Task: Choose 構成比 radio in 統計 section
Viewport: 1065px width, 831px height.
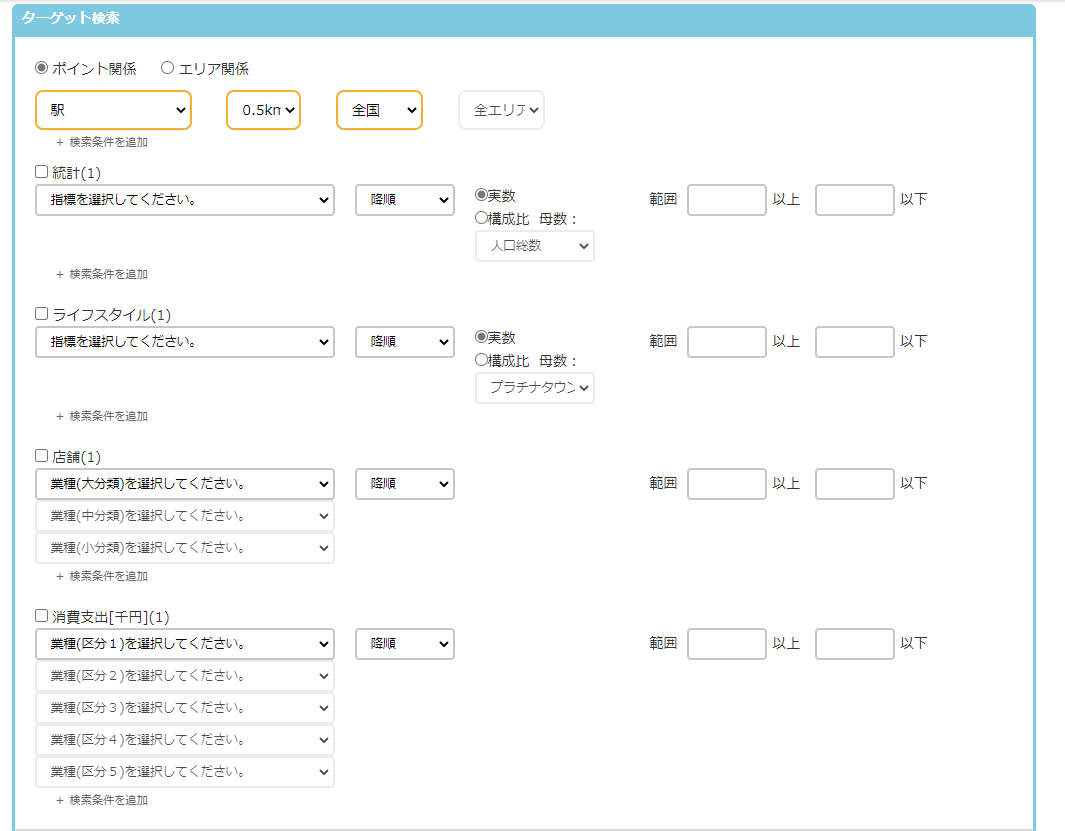Action: (481, 218)
